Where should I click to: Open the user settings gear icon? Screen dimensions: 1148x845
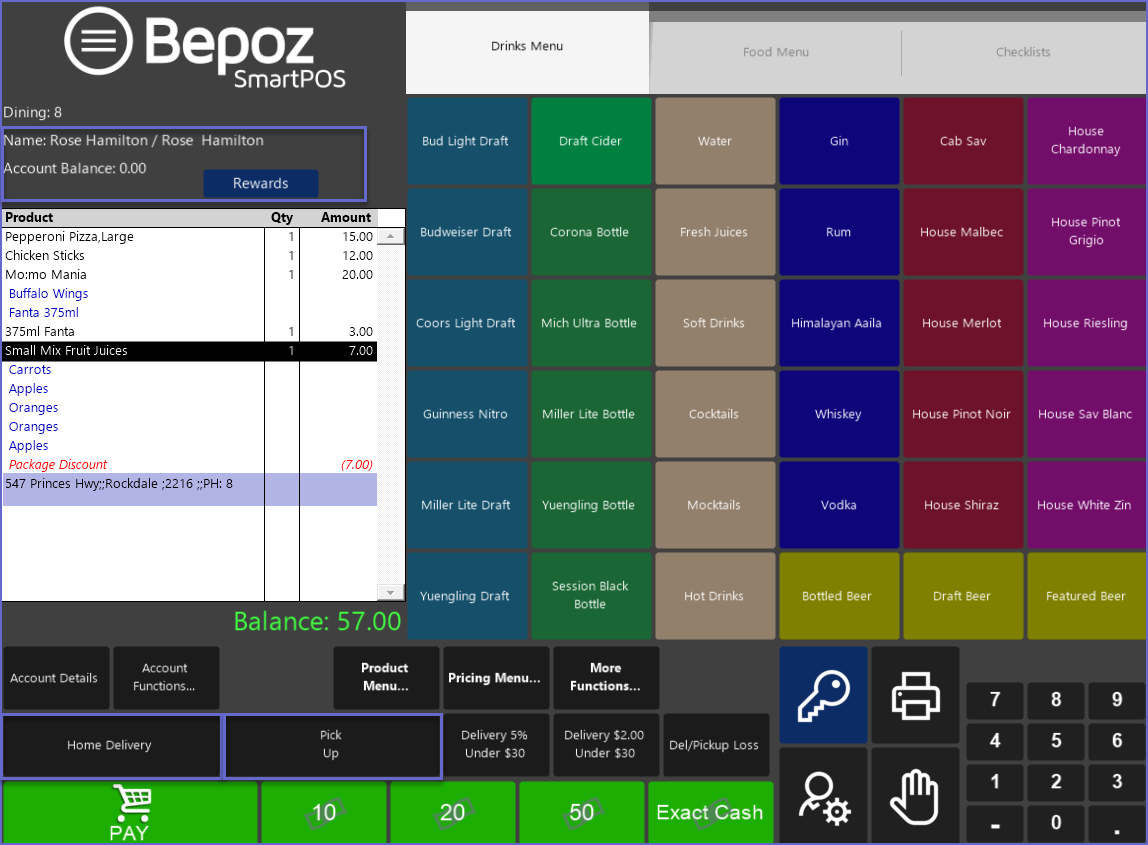point(824,796)
